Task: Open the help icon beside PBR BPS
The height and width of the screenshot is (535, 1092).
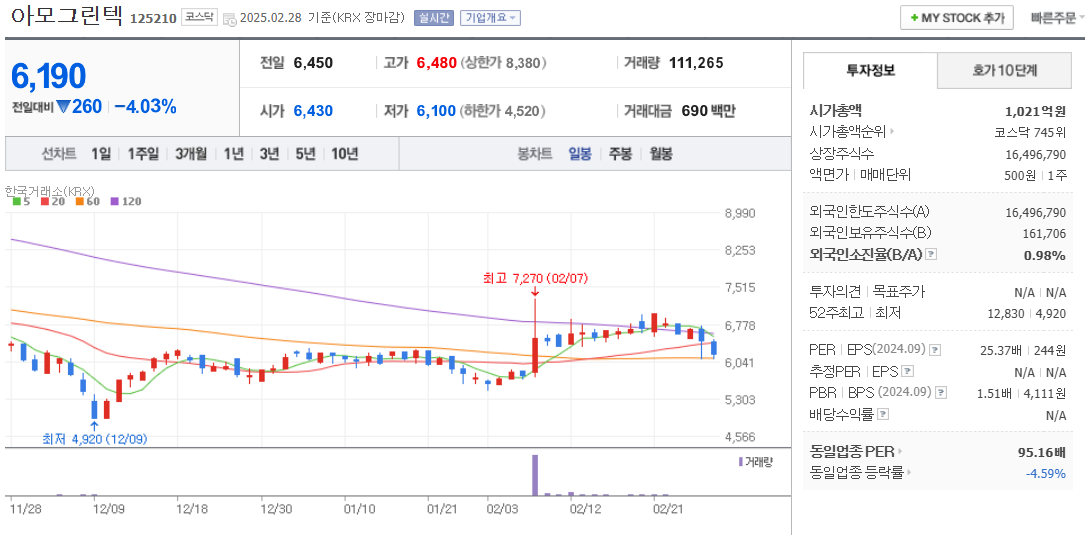Action: (941, 393)
